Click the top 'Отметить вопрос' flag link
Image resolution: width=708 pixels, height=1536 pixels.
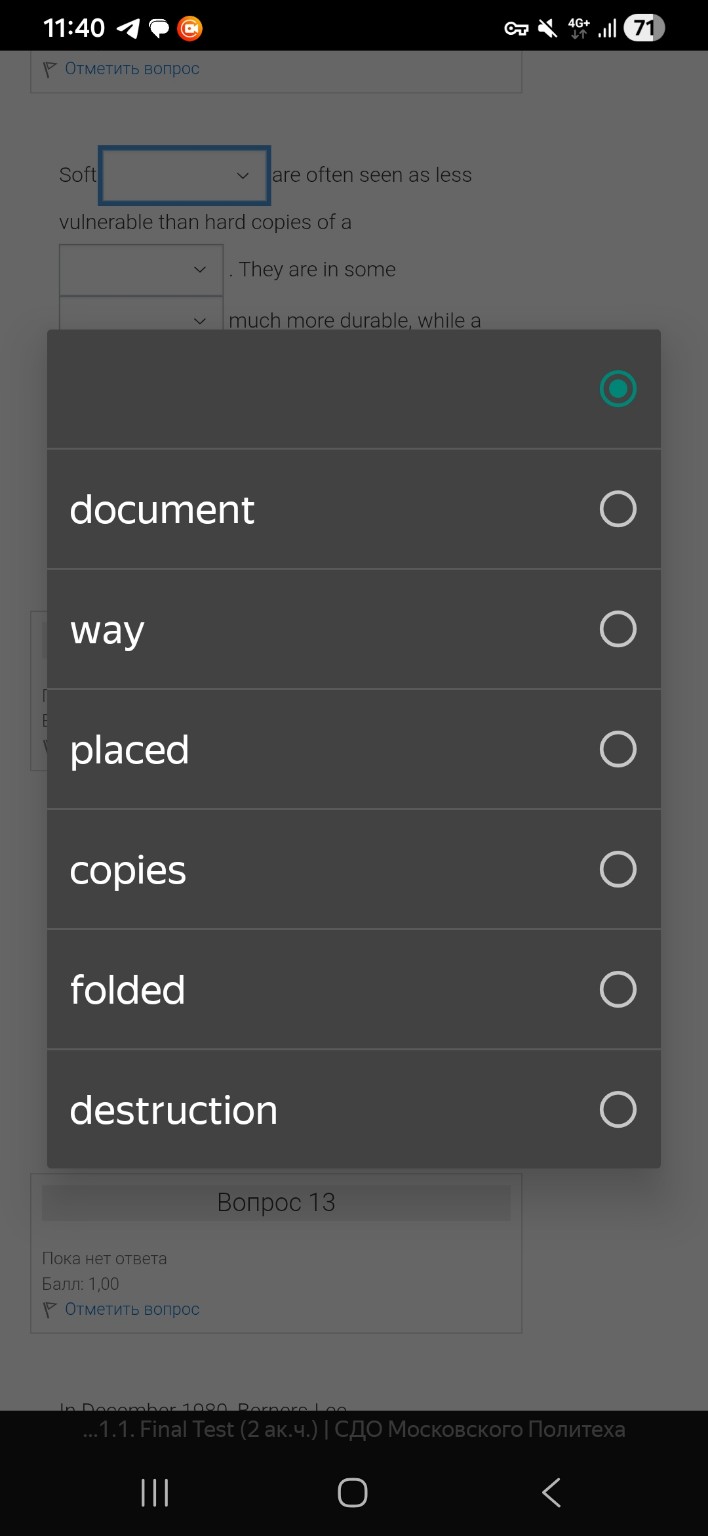(x=131, y=69)
